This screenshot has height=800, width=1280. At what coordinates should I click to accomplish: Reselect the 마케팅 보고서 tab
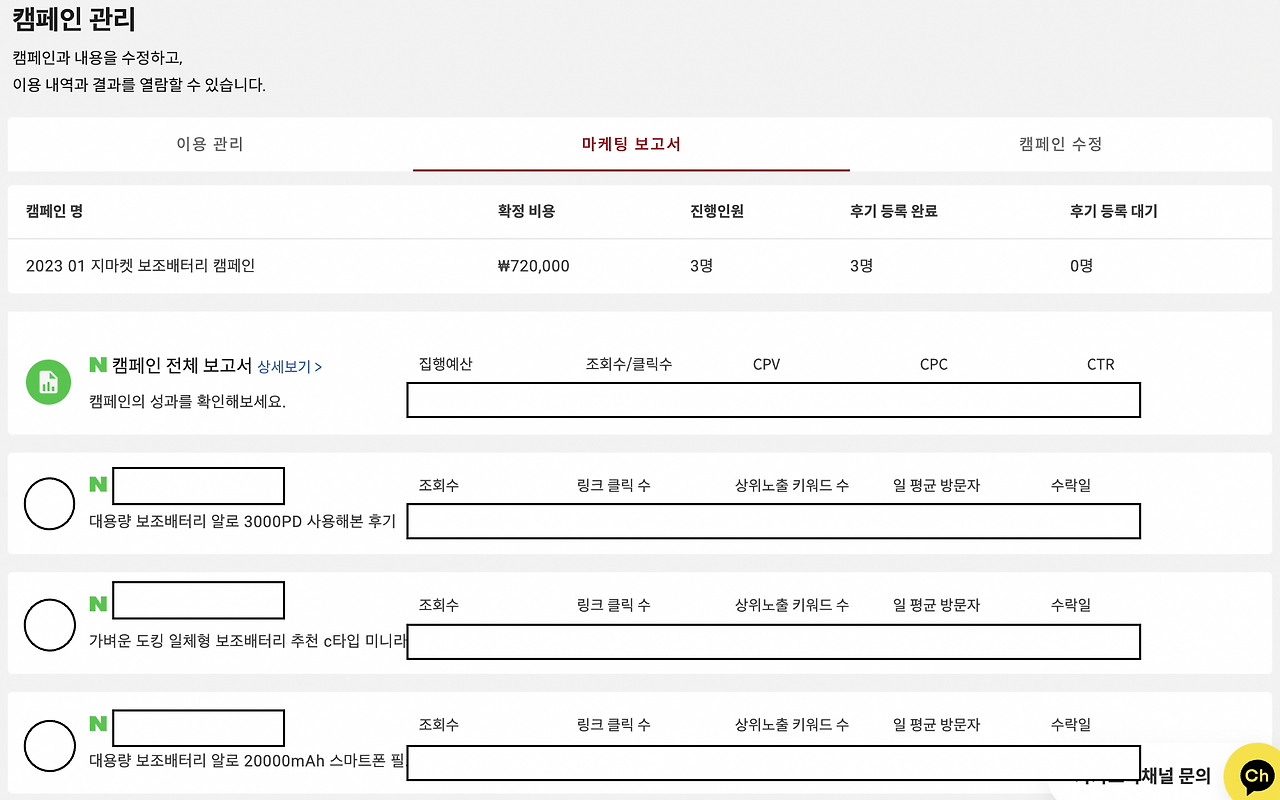coord(631,144)
